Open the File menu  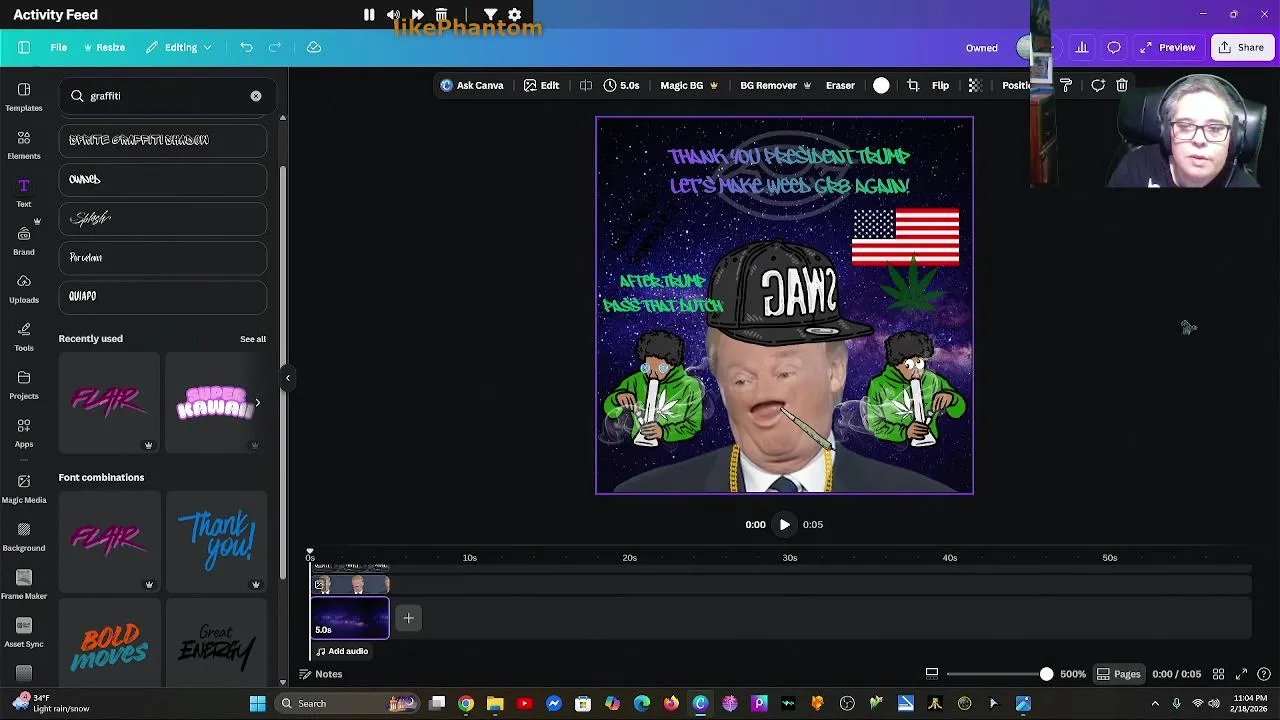[59, 47]
